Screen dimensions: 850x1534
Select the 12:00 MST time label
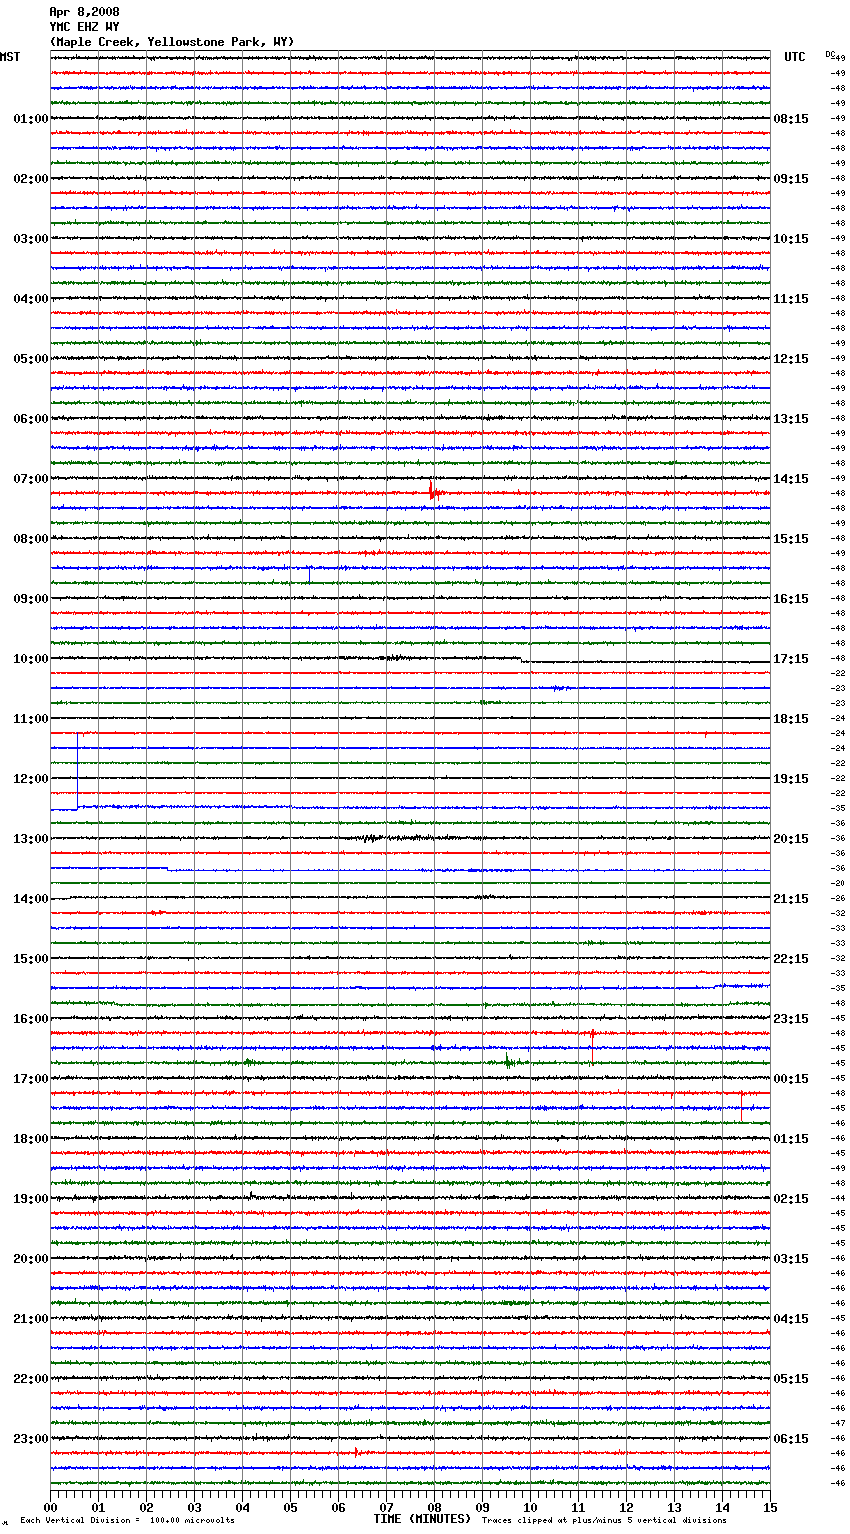point(31,779)
